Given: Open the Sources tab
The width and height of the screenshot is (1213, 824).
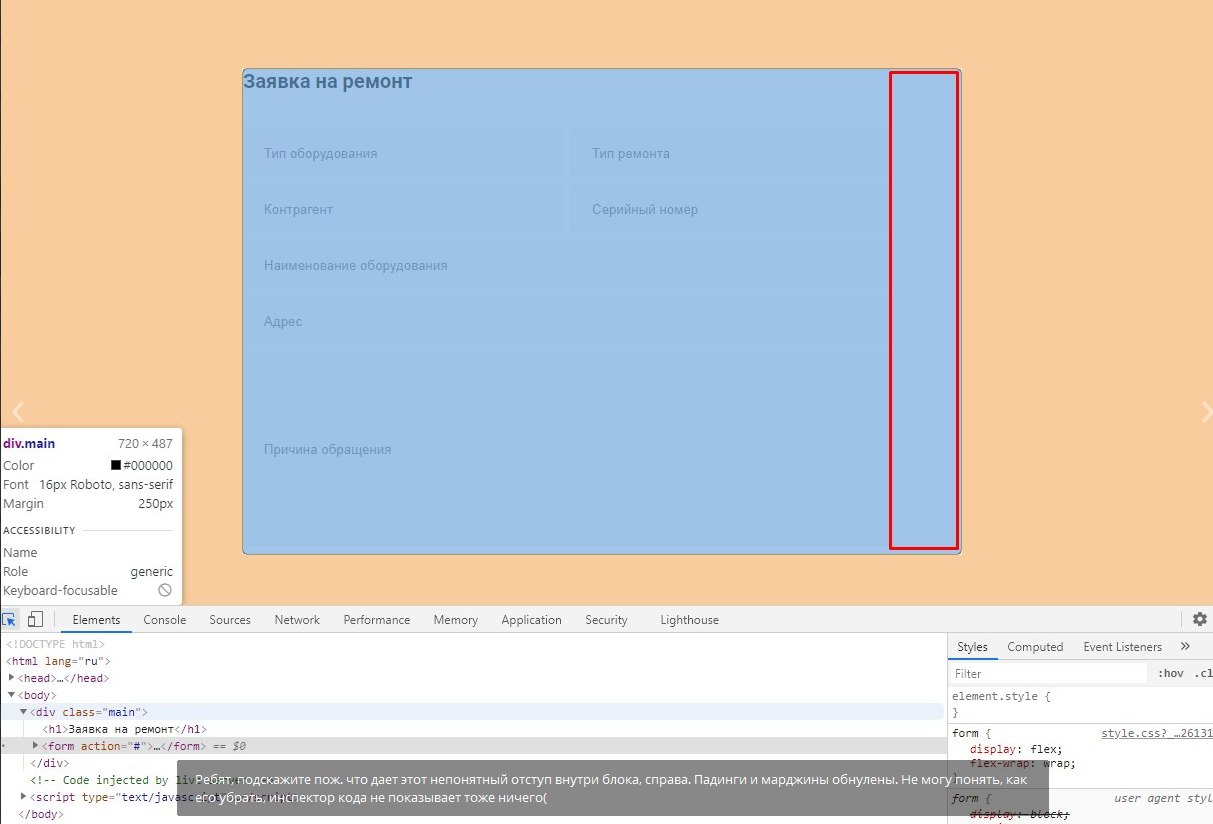Looking at the screenshot, I should click(x=230, y=620).
